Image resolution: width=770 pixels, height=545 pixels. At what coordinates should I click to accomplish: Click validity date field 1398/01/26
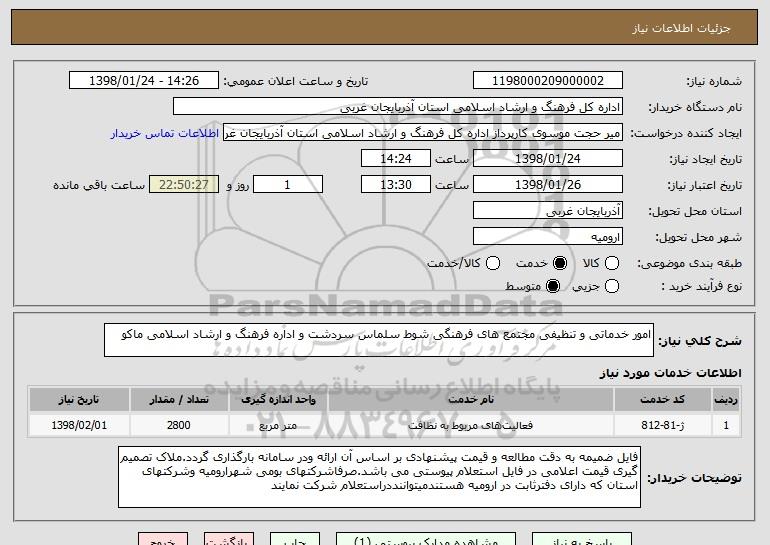point(548,185)
